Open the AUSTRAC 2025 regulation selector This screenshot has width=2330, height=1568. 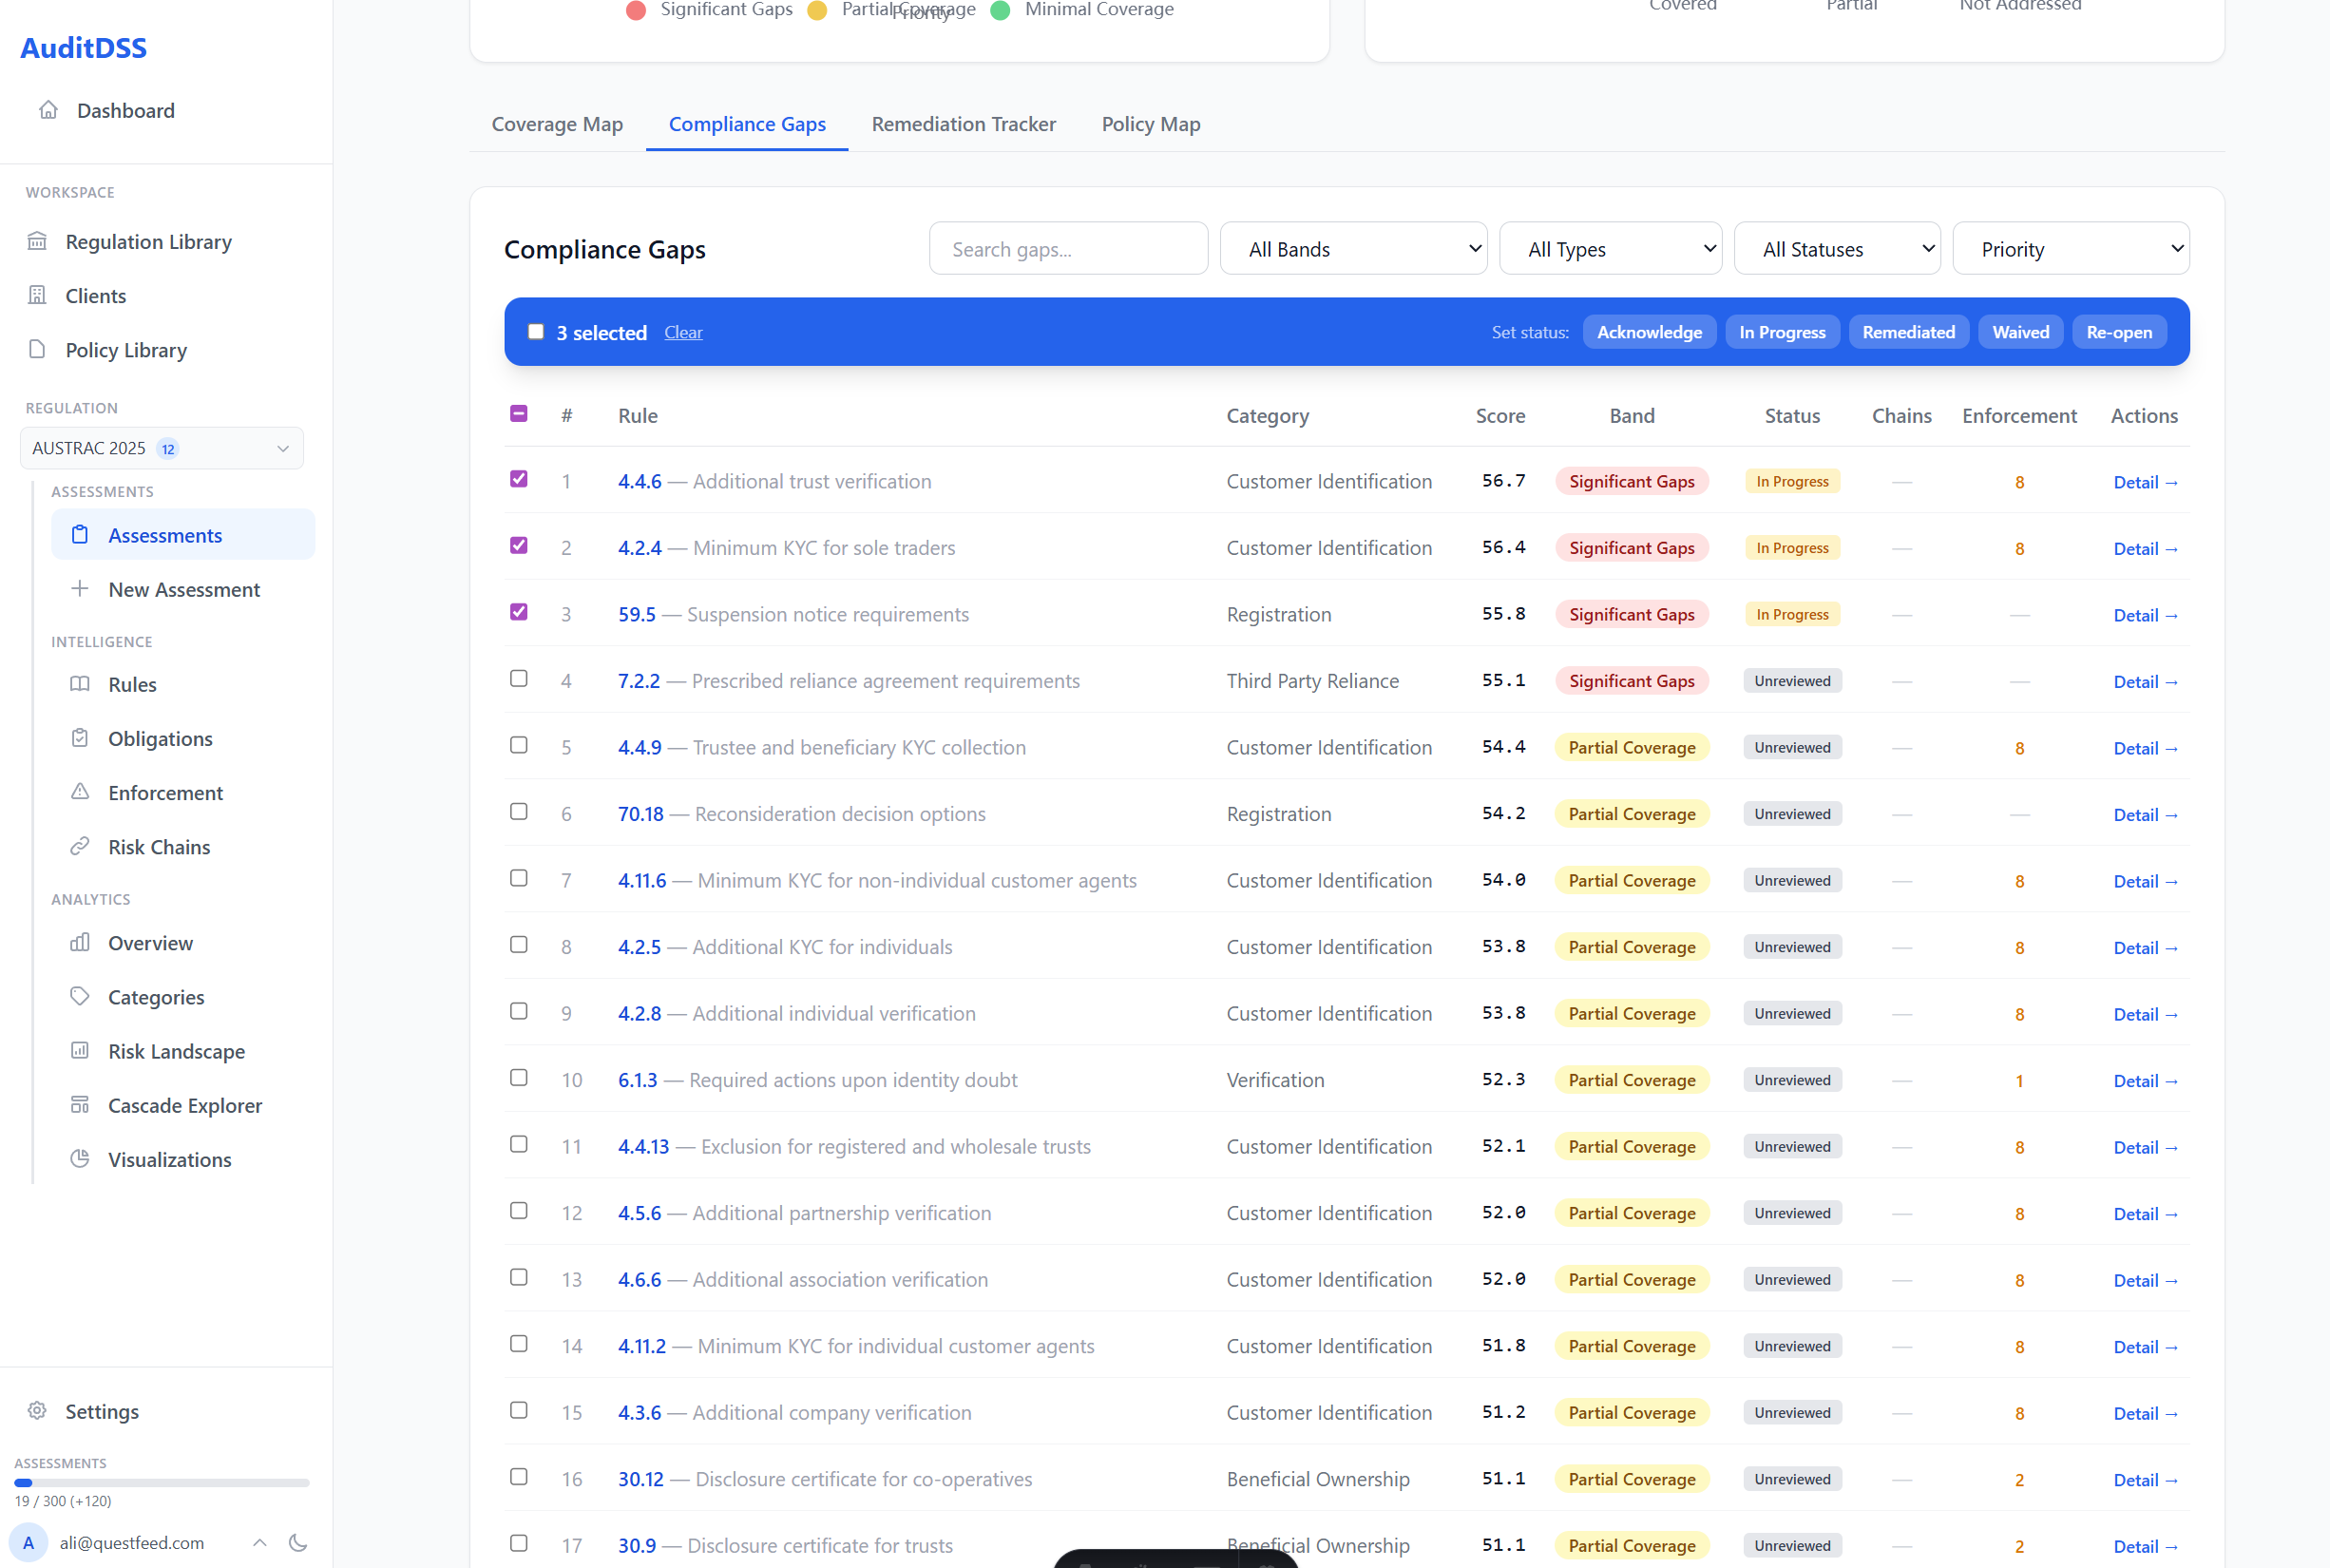(161, 448)
